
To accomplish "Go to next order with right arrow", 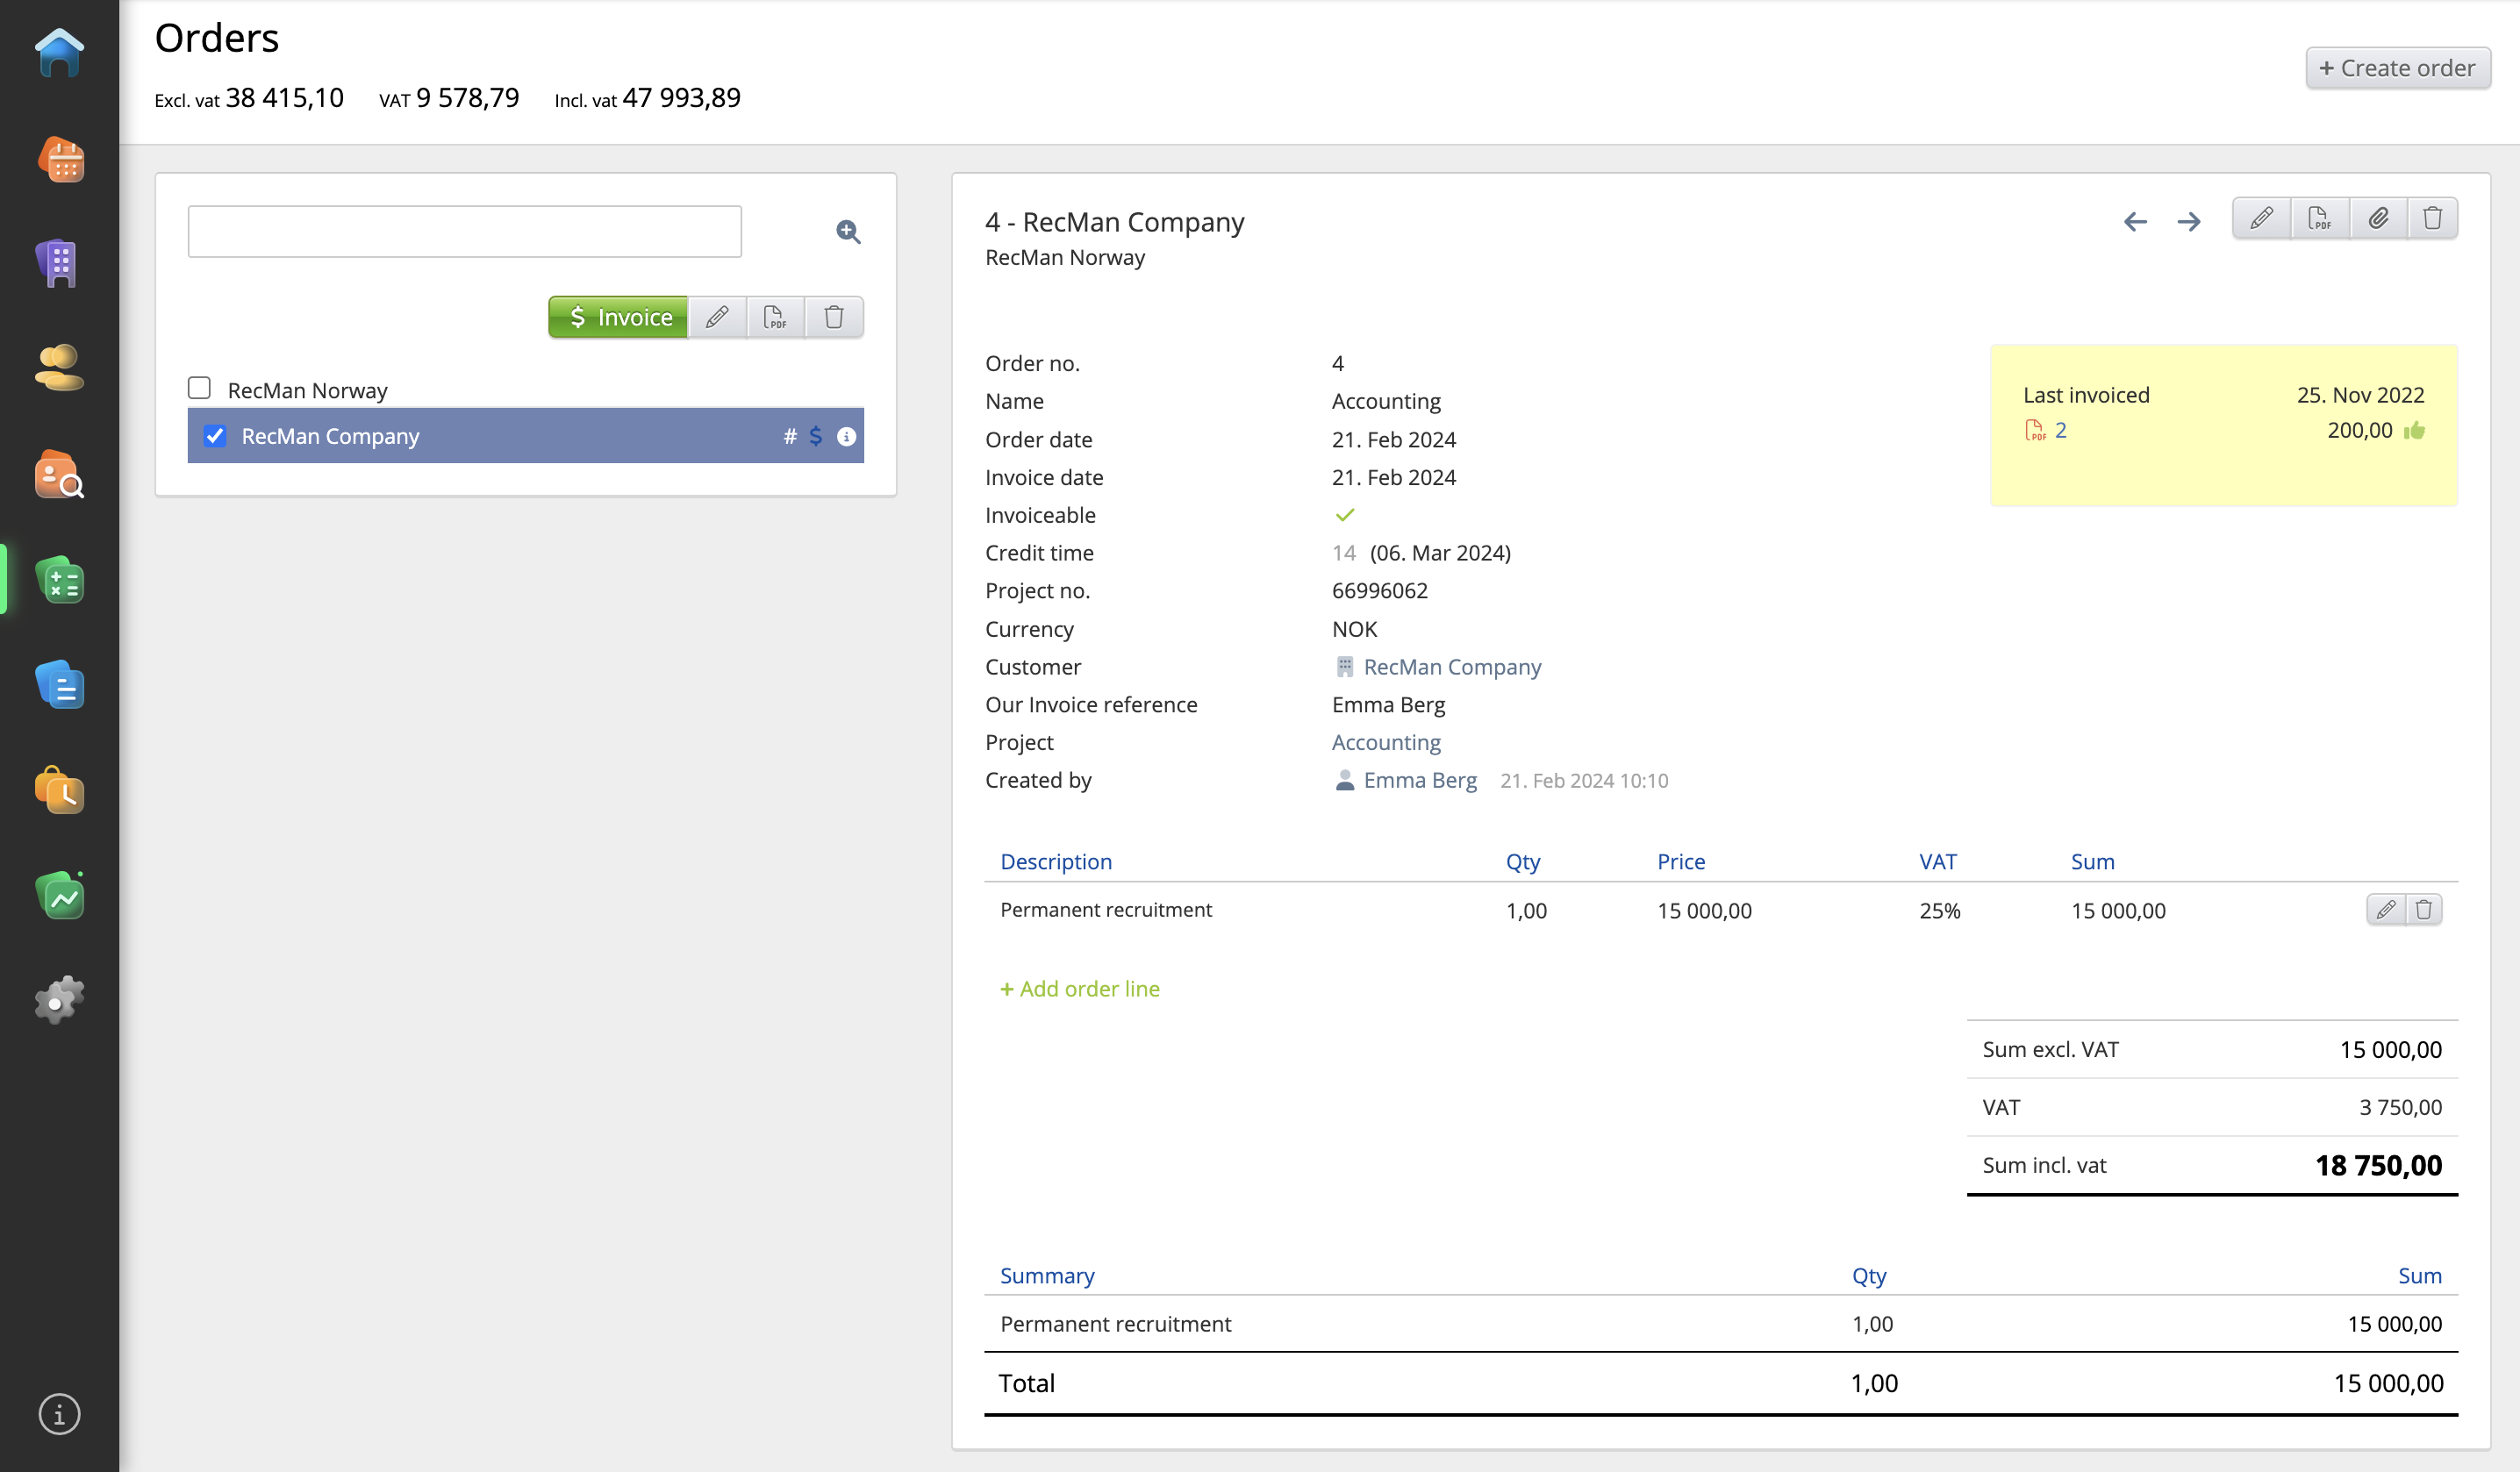I will point(2188,222).
